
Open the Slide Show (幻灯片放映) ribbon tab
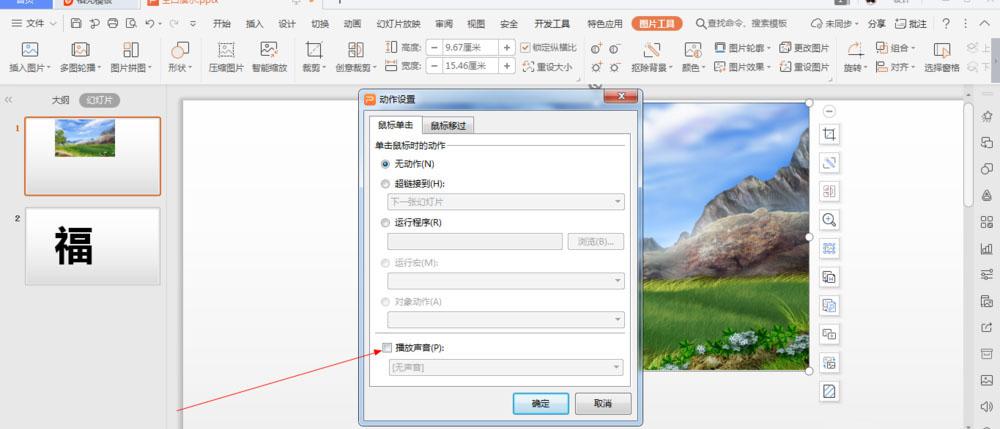(399, 24)
